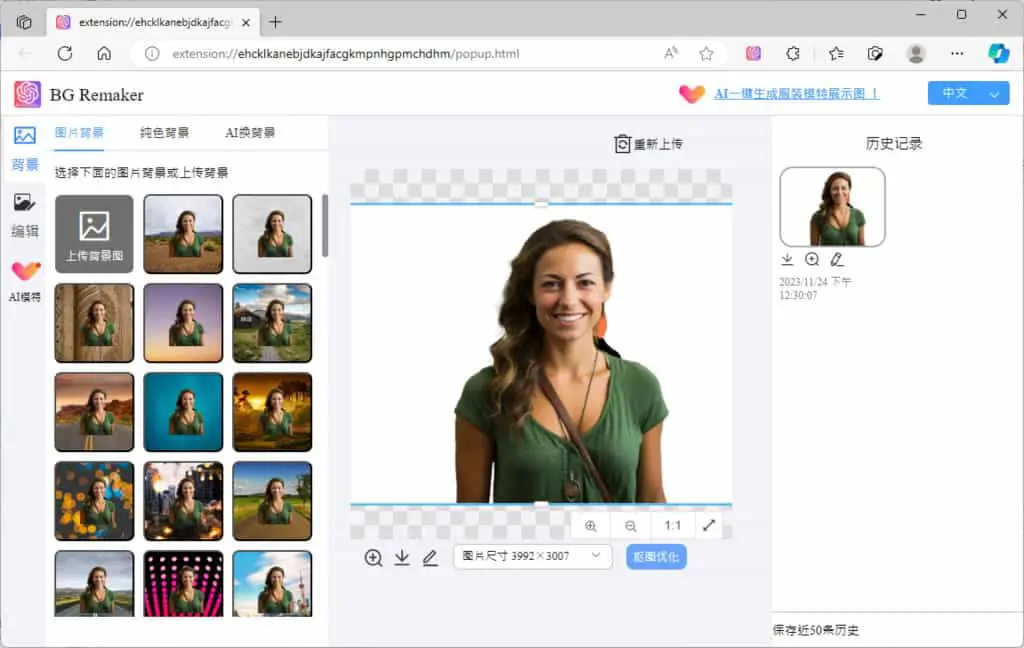Download the history record image
Viewport: 1024px width, 648px height.
coord(787,259)
